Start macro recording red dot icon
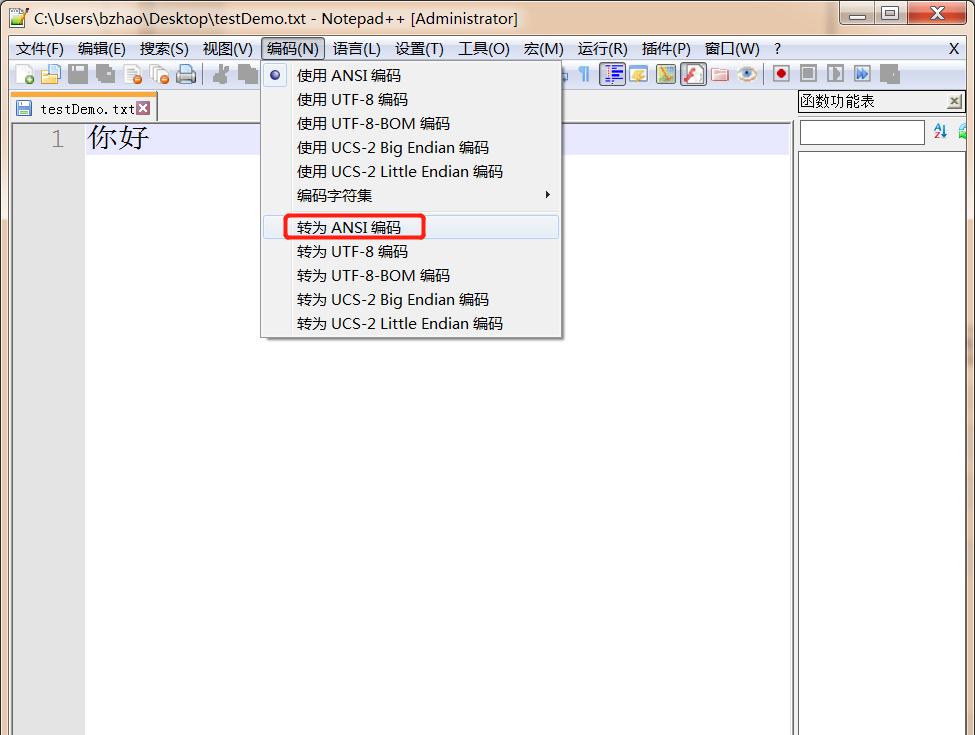975x735 pixels. [781, 74]
